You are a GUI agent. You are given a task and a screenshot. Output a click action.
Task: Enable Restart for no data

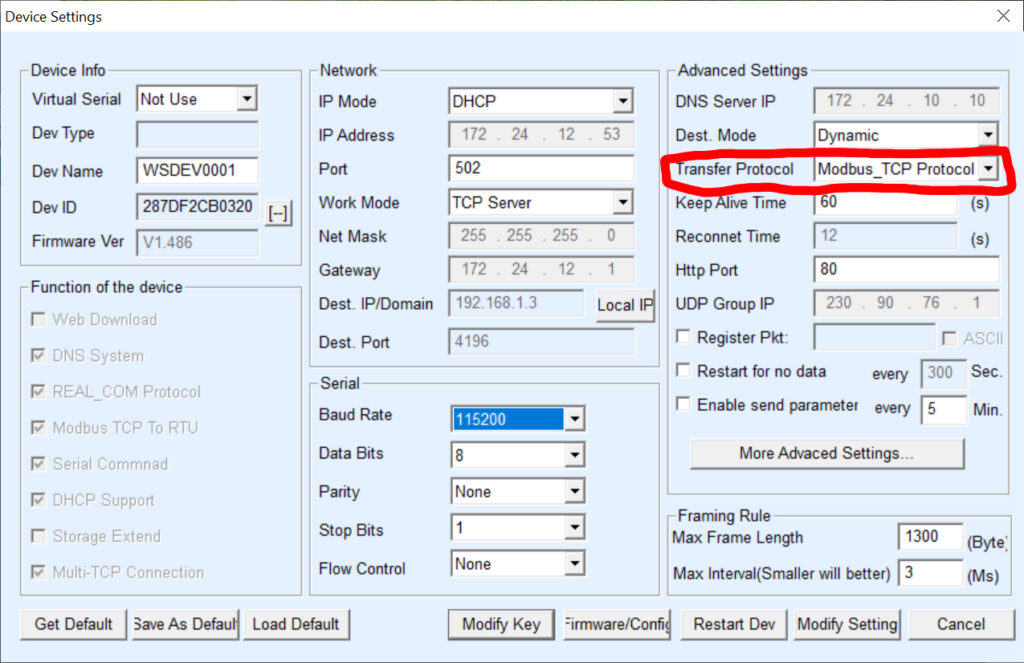click(683, 372)
